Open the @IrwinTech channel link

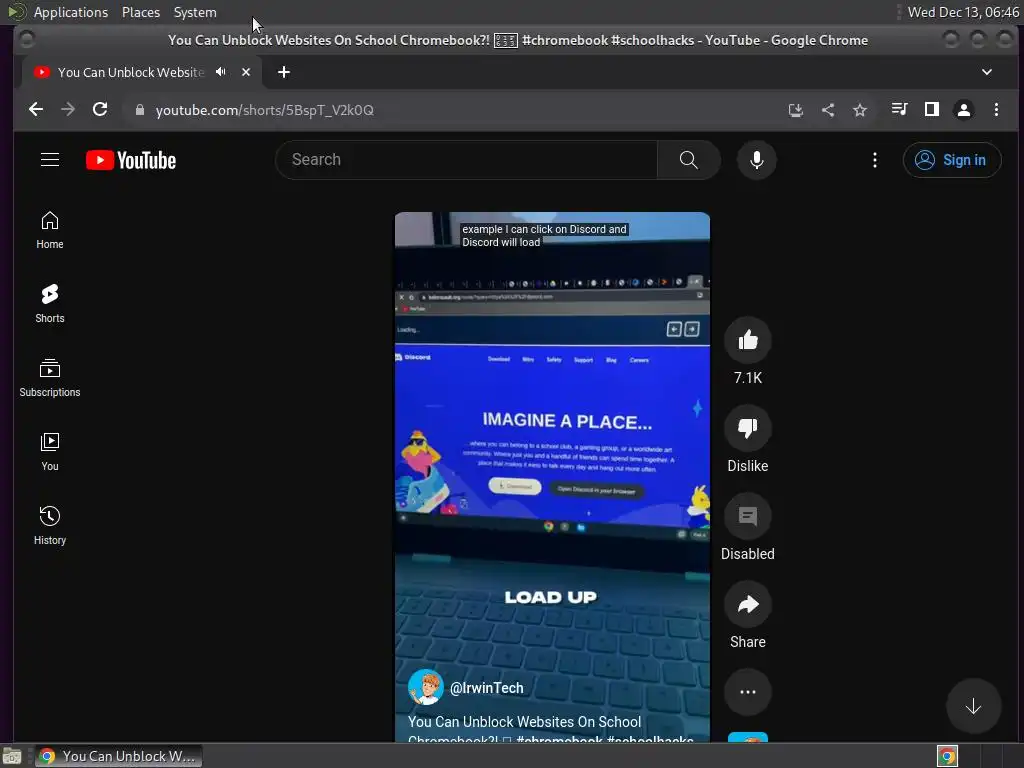(x=487, y=688)
